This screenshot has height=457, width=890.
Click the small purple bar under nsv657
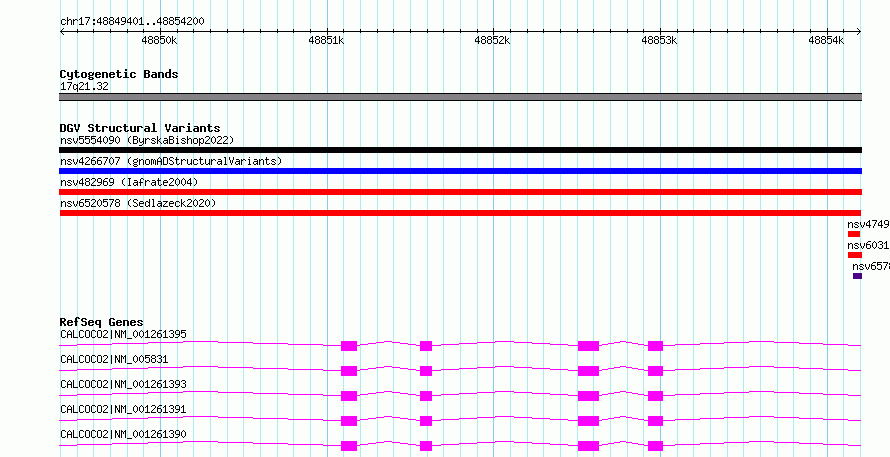tap(857, 276)
